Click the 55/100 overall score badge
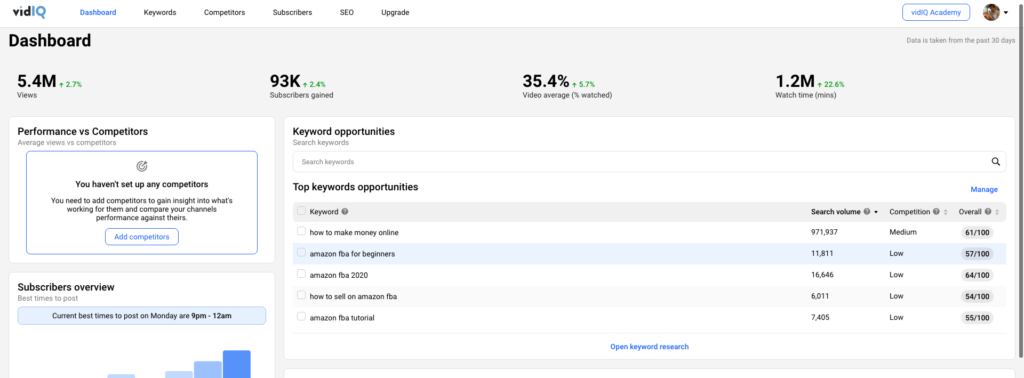Image resolution: width=1024 pixels, height=378 pixels. pos(977,317)
